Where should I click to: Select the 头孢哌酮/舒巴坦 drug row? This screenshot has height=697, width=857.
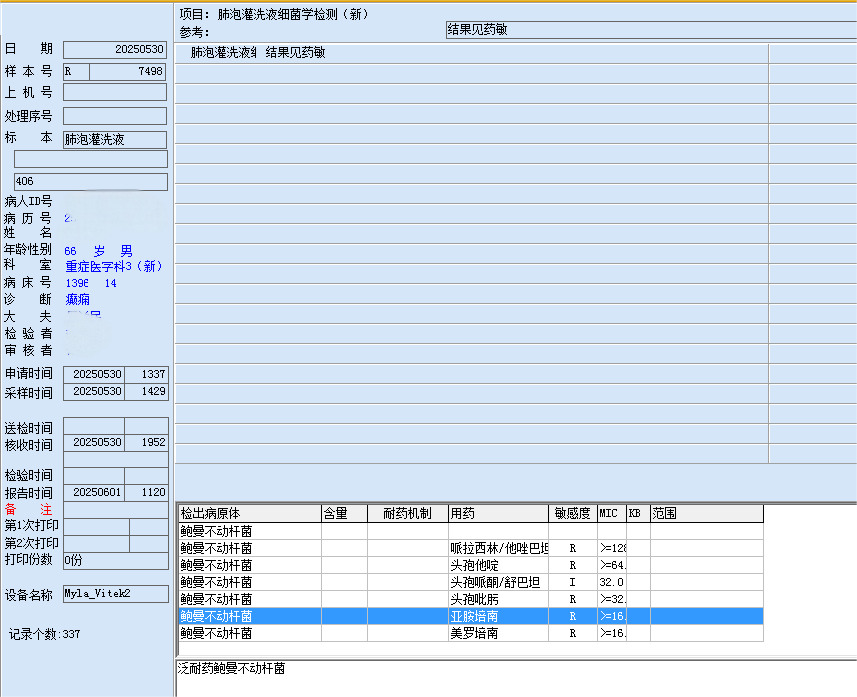(498, 582)
